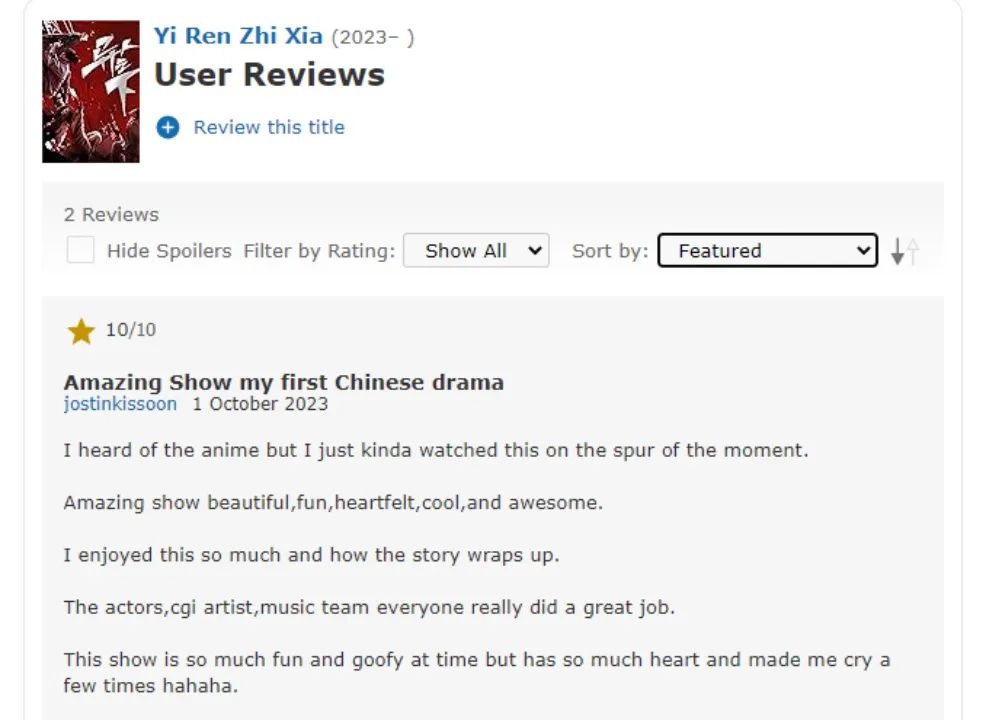Tick the Hide Spoilers checkbox
Image resolution: width=986 pixels, height=720 pixels.
[80, 250]
